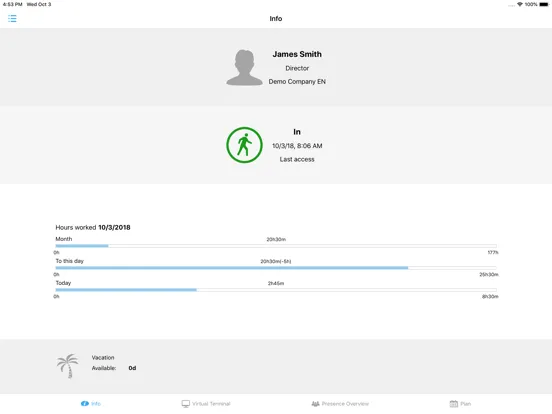Tap the green walking person status icon

244,145
